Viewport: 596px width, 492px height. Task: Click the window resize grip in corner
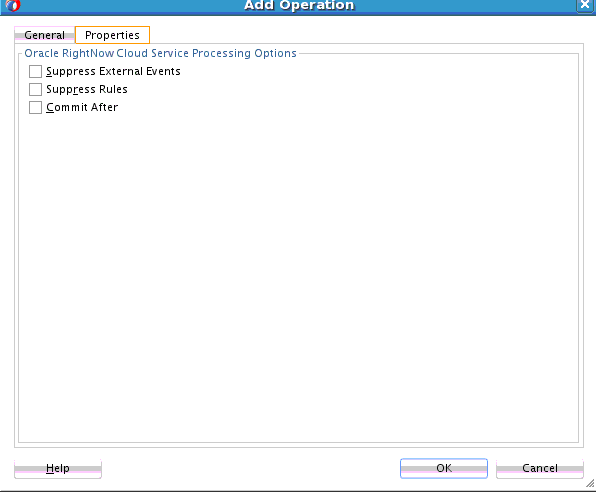pos(590,483)
